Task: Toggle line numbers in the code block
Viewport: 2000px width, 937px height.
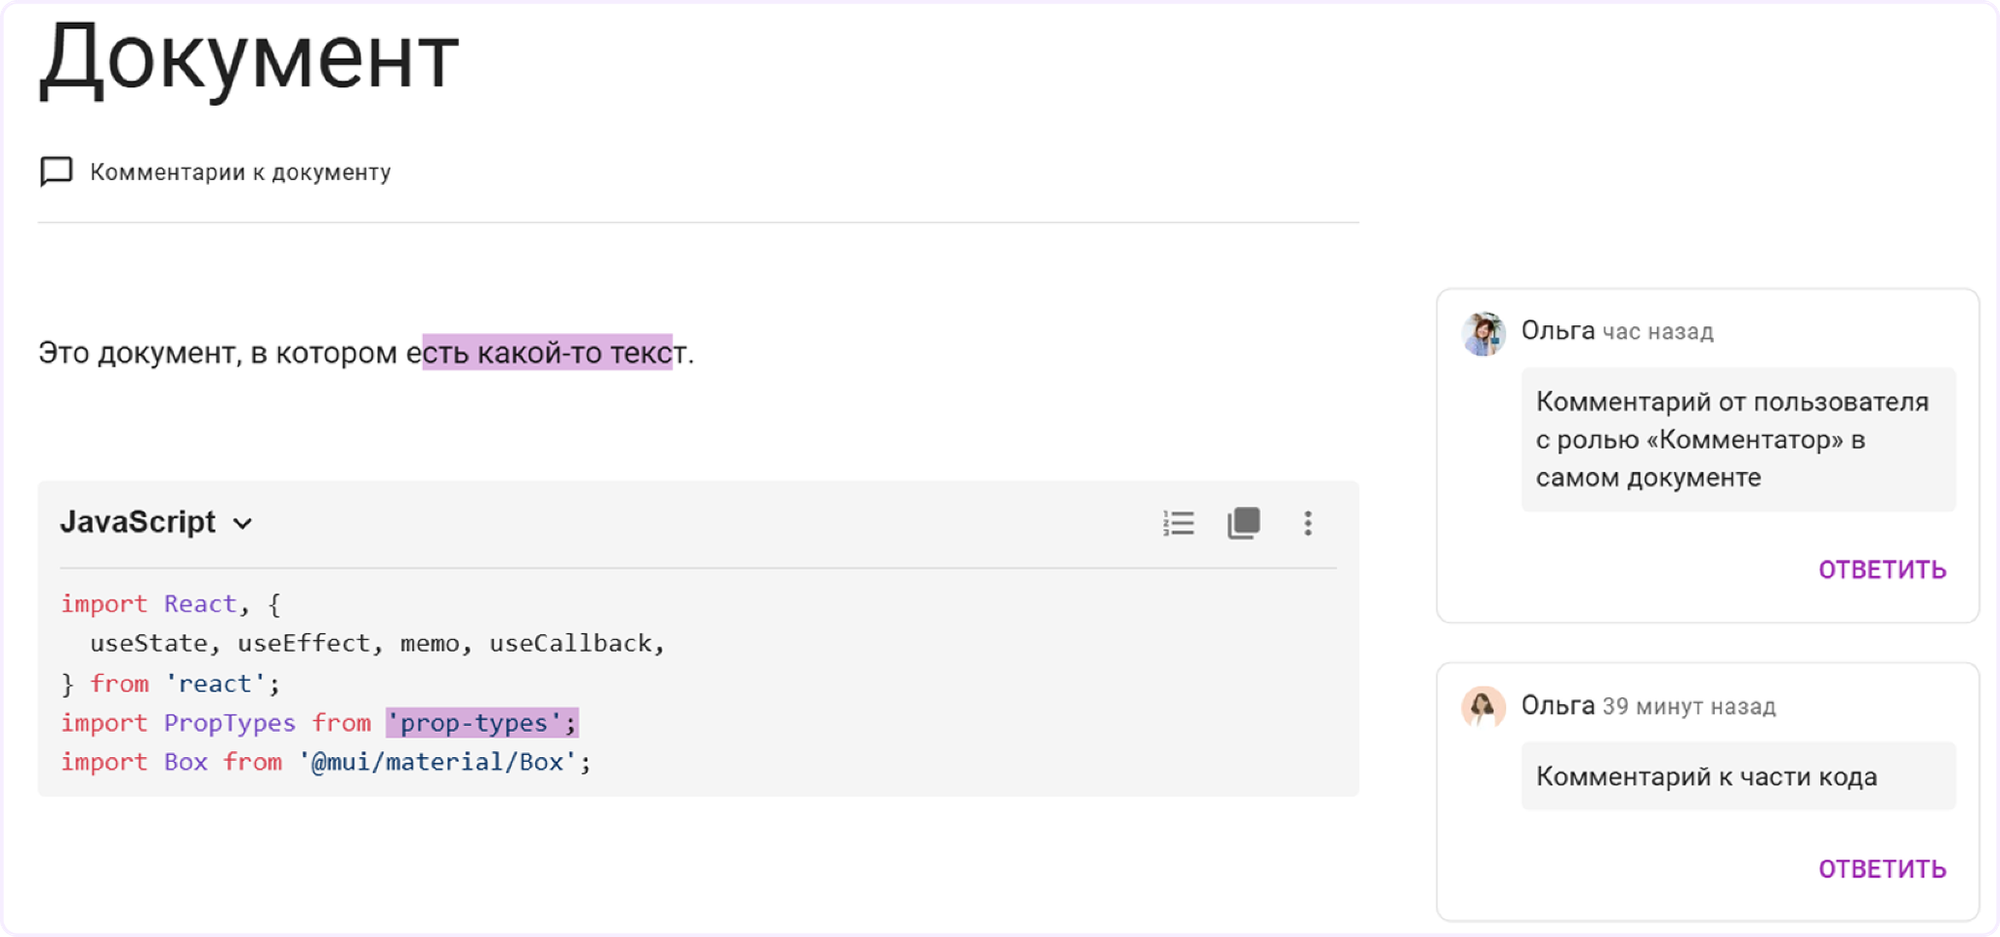Action: point(1179,523)
